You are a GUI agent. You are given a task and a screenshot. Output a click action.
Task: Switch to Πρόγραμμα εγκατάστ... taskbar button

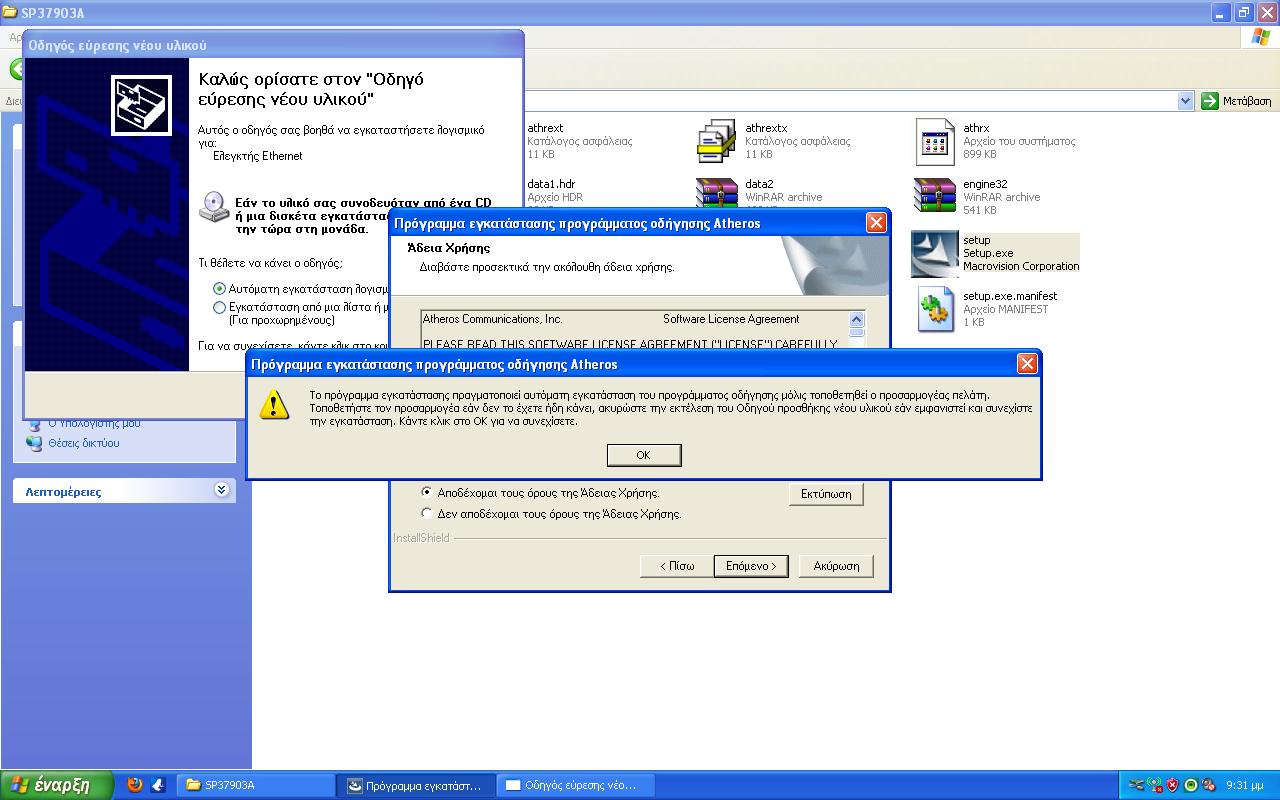(417, 785)
